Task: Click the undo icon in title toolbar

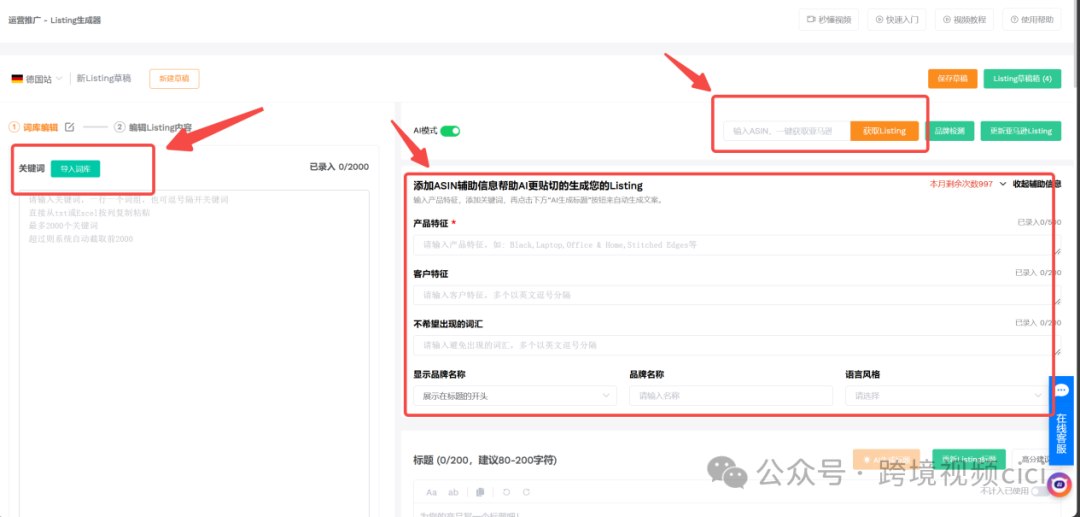Action: click(506, 492)
